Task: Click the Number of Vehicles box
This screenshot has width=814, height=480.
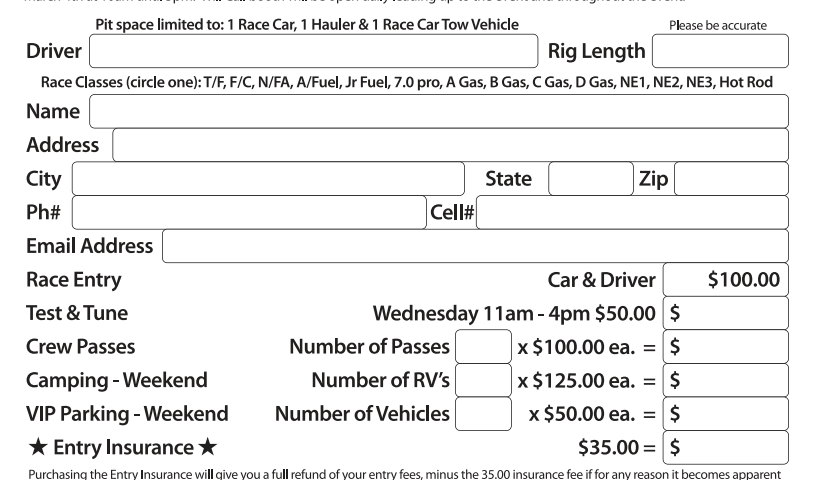Action: (x=483, y=413)
